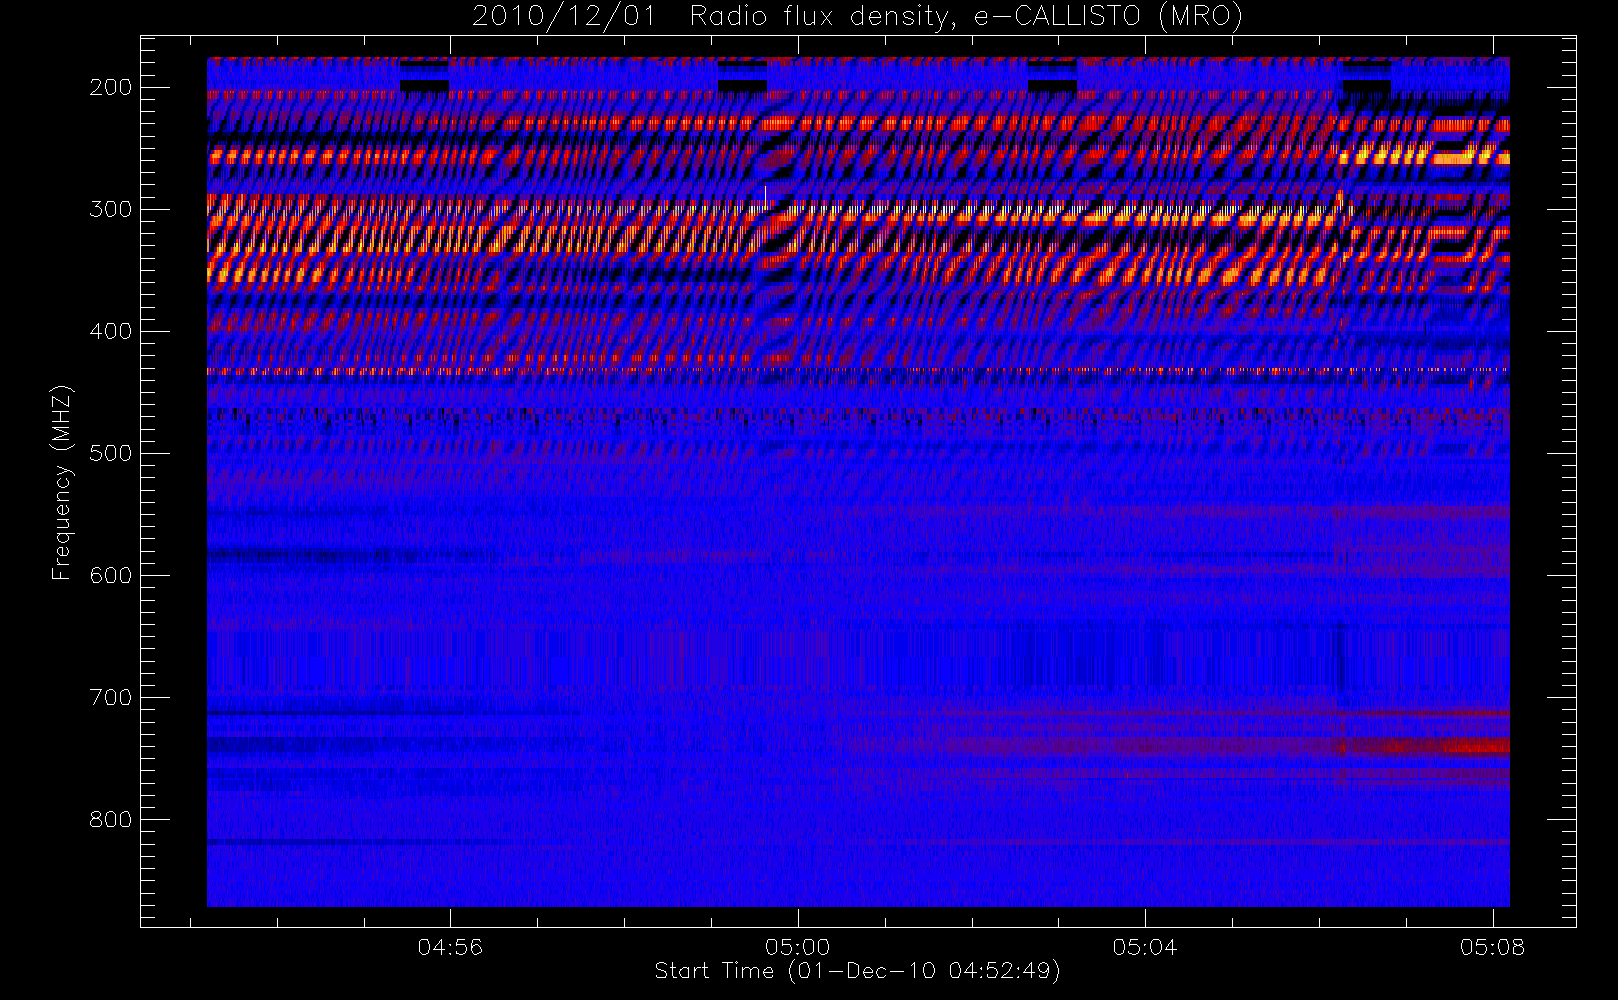Screen dimensions: 1618x1000
Task: Click the 800 frequency tick label
Action: [110, 819]
